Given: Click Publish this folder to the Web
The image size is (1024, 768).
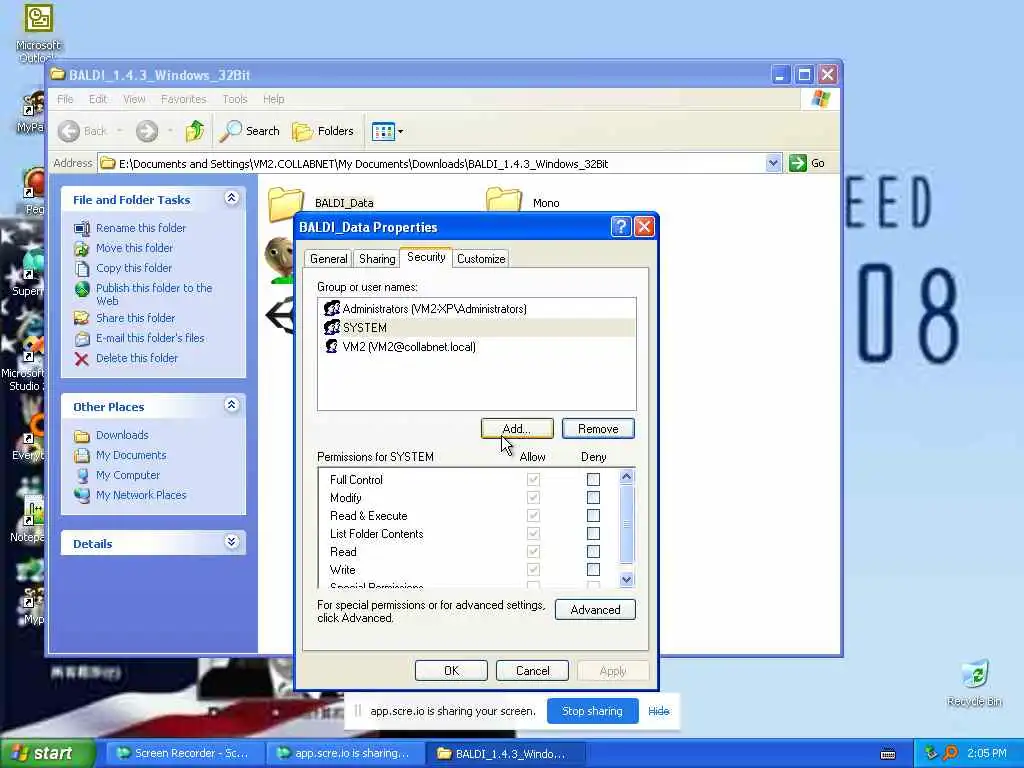Looking at the screenshot, I should coord(153,294).
